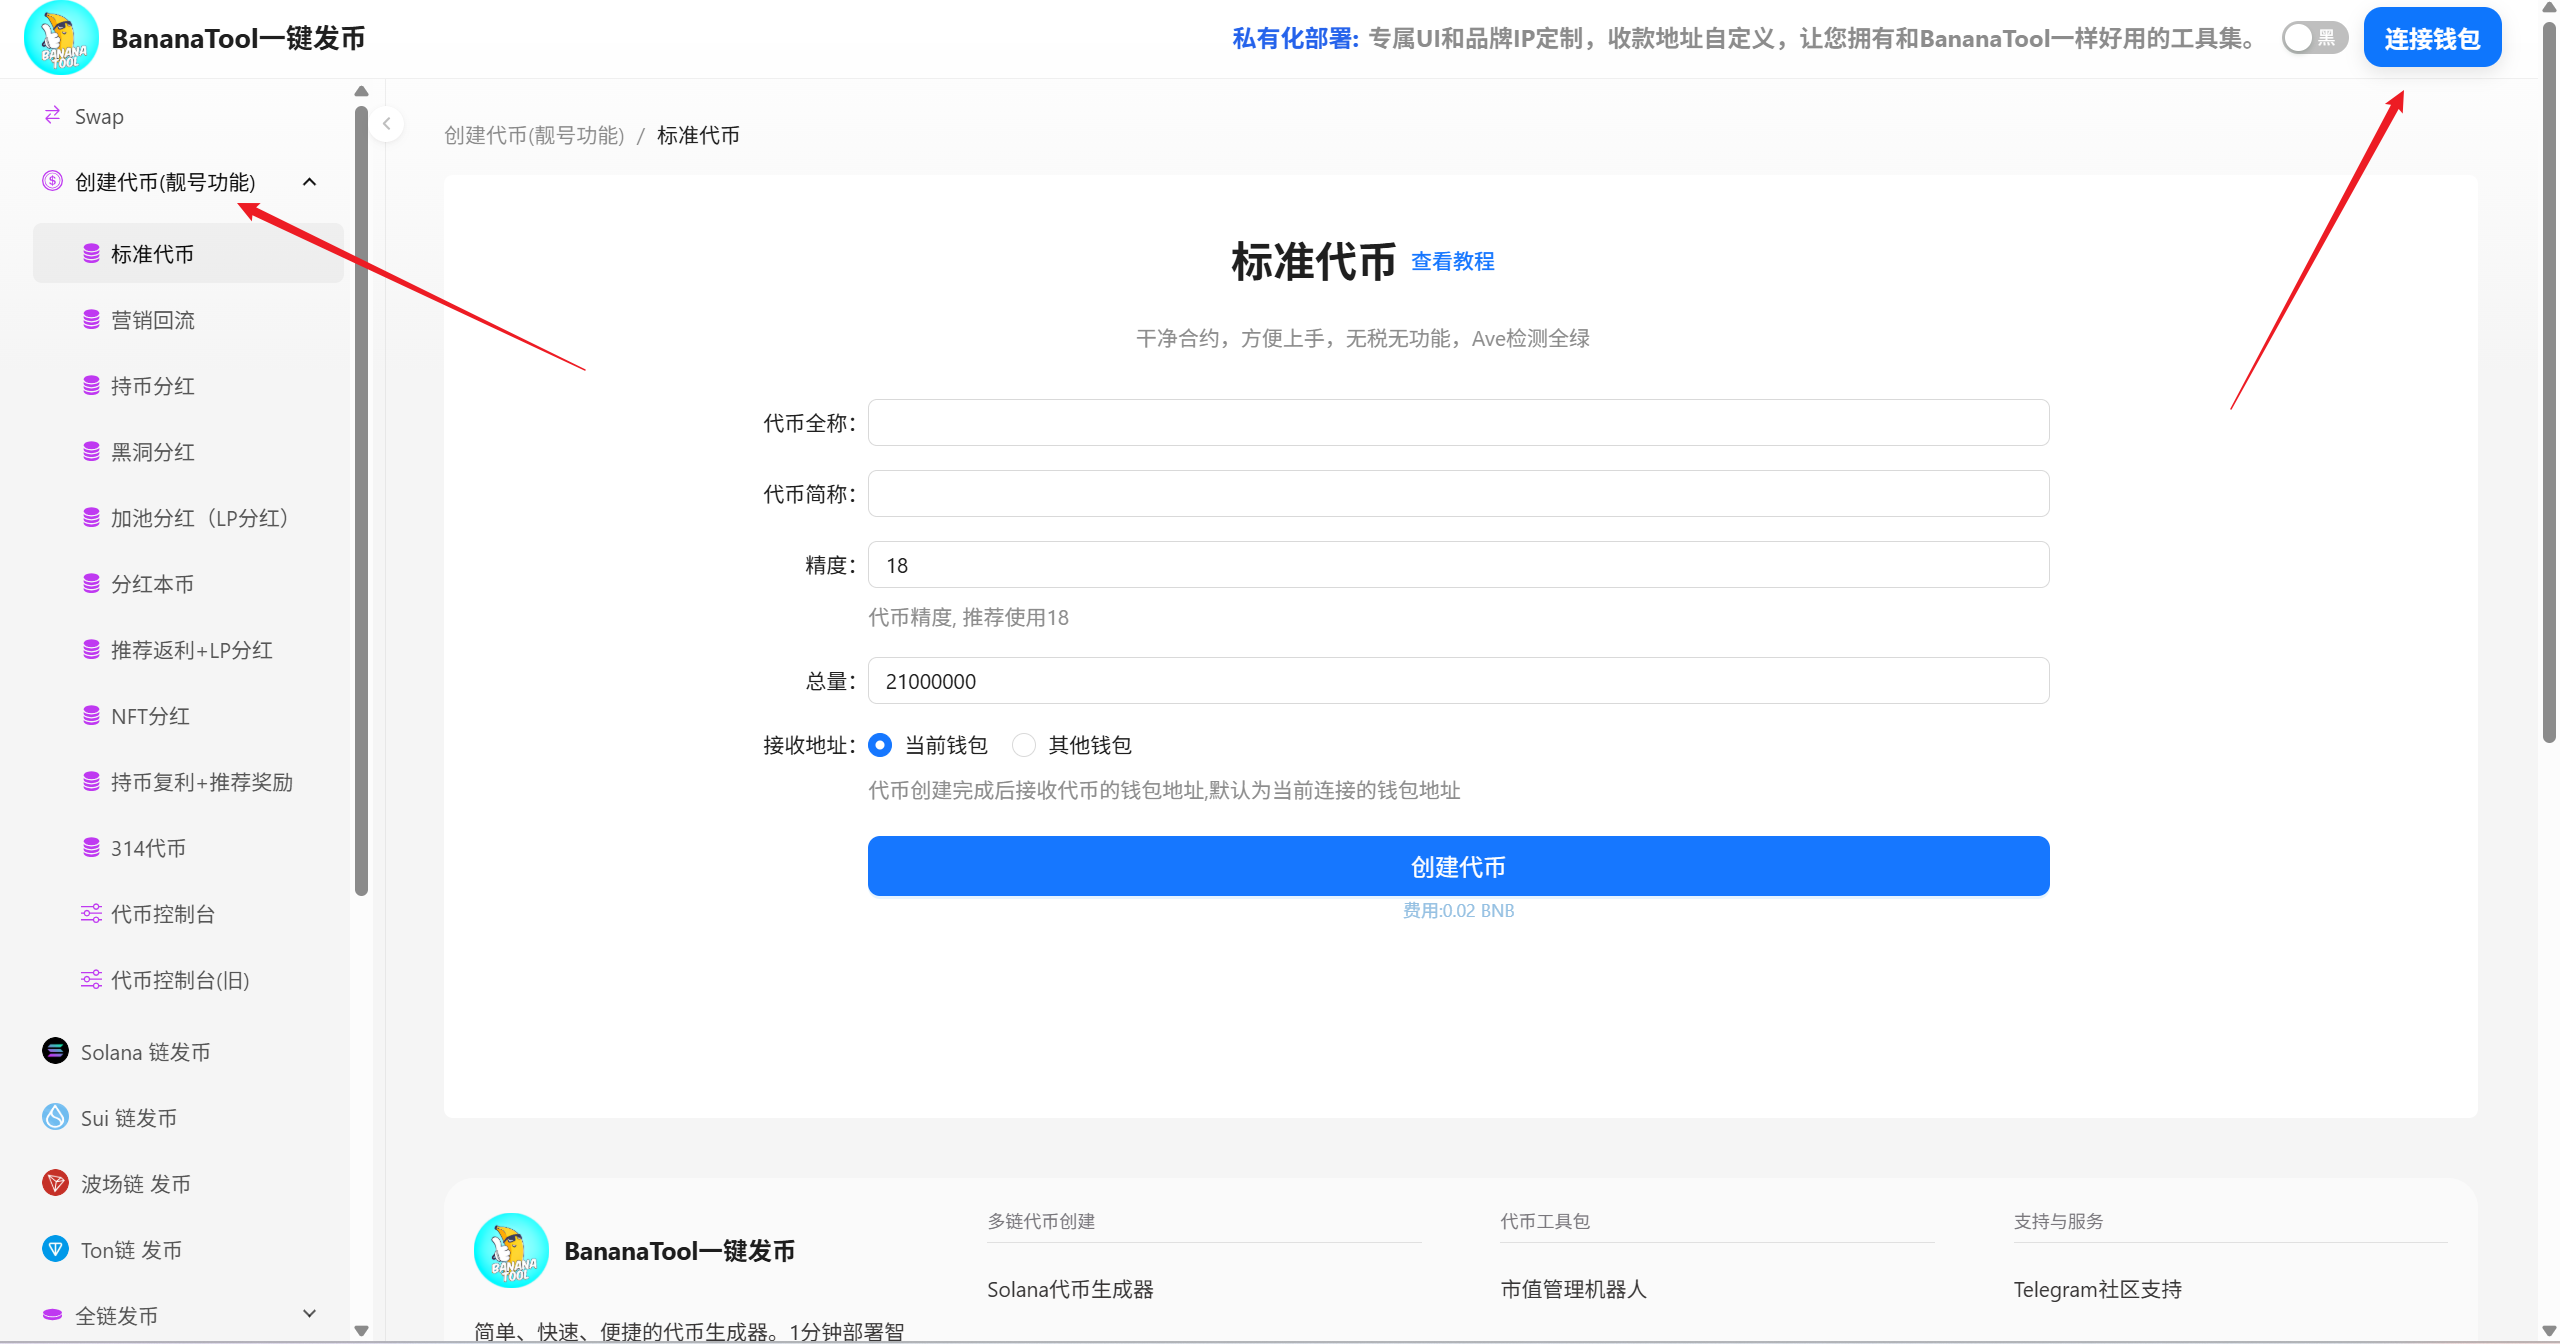The height and width of the screenshot is (1344, 2560).
Task: Select the 波场链 发币 Tron icon
Action: pos(53,1183)
